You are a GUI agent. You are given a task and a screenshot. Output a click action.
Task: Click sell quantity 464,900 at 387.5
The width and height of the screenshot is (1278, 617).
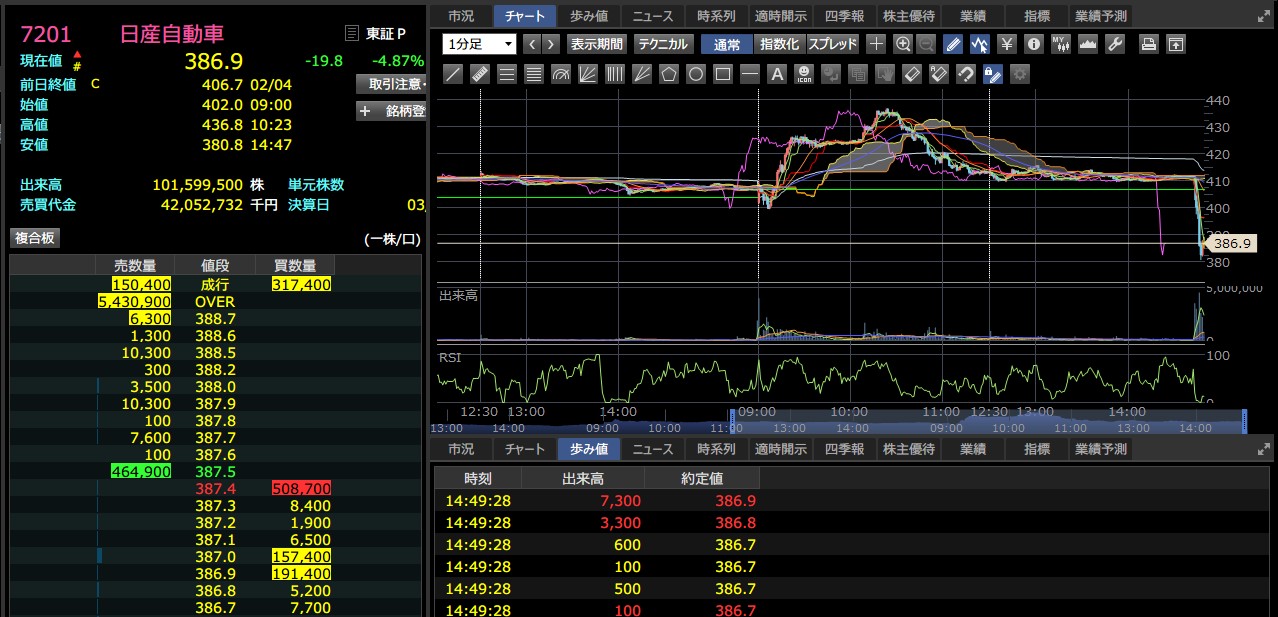[x=139, y=471]
